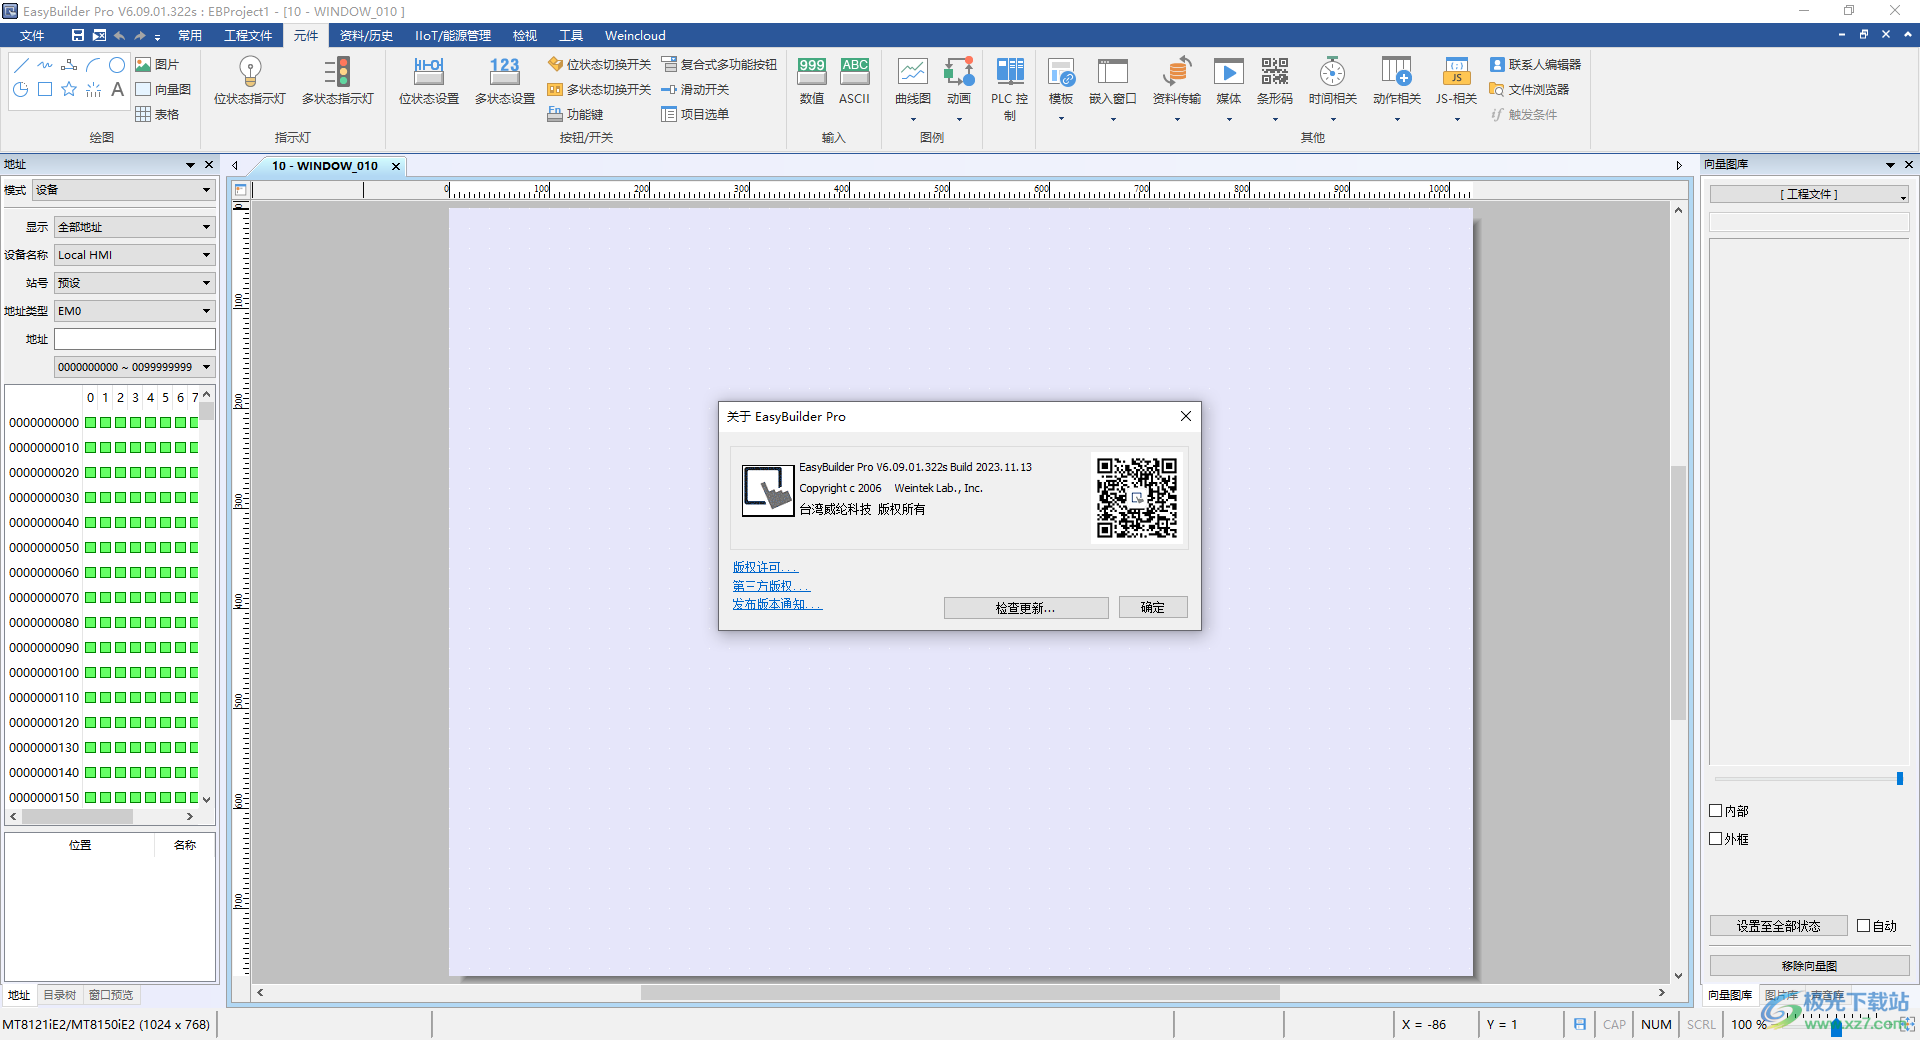Switch to the 资料/历史 ribbon tab
This screenshot has height=1040, width=1920.
(366, 35)
